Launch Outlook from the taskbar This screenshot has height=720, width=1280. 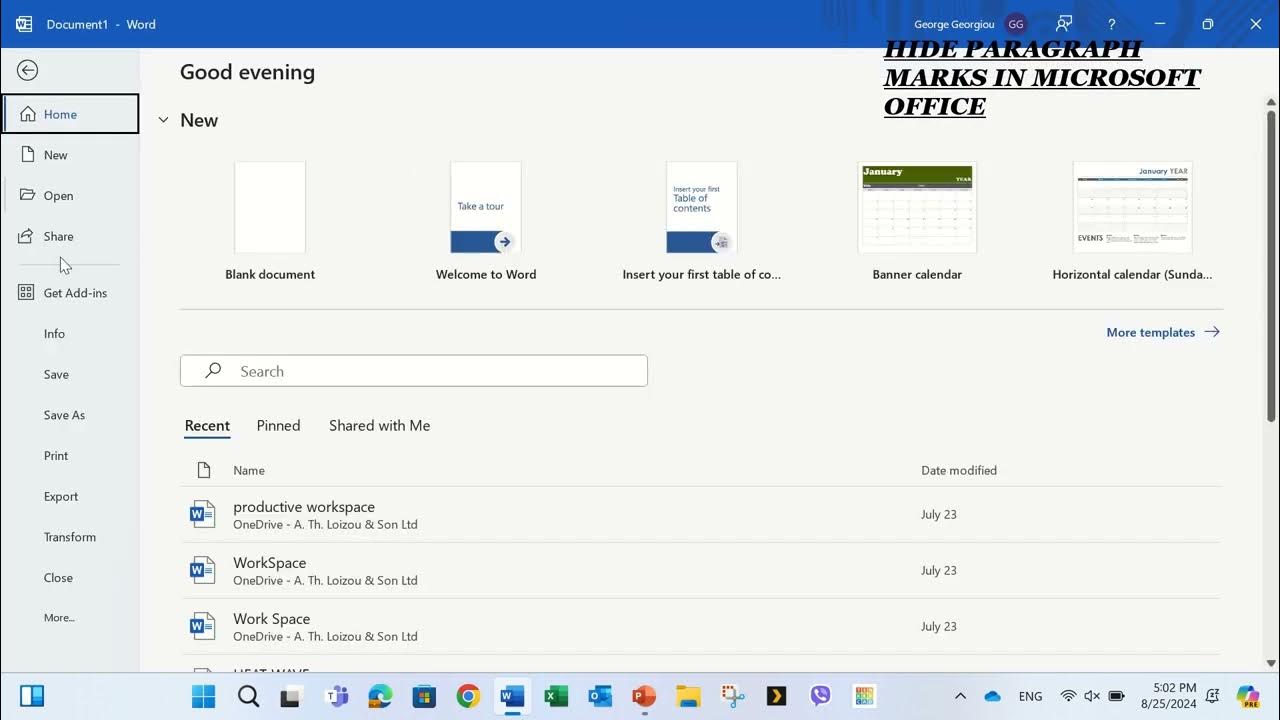click(600, 696)
